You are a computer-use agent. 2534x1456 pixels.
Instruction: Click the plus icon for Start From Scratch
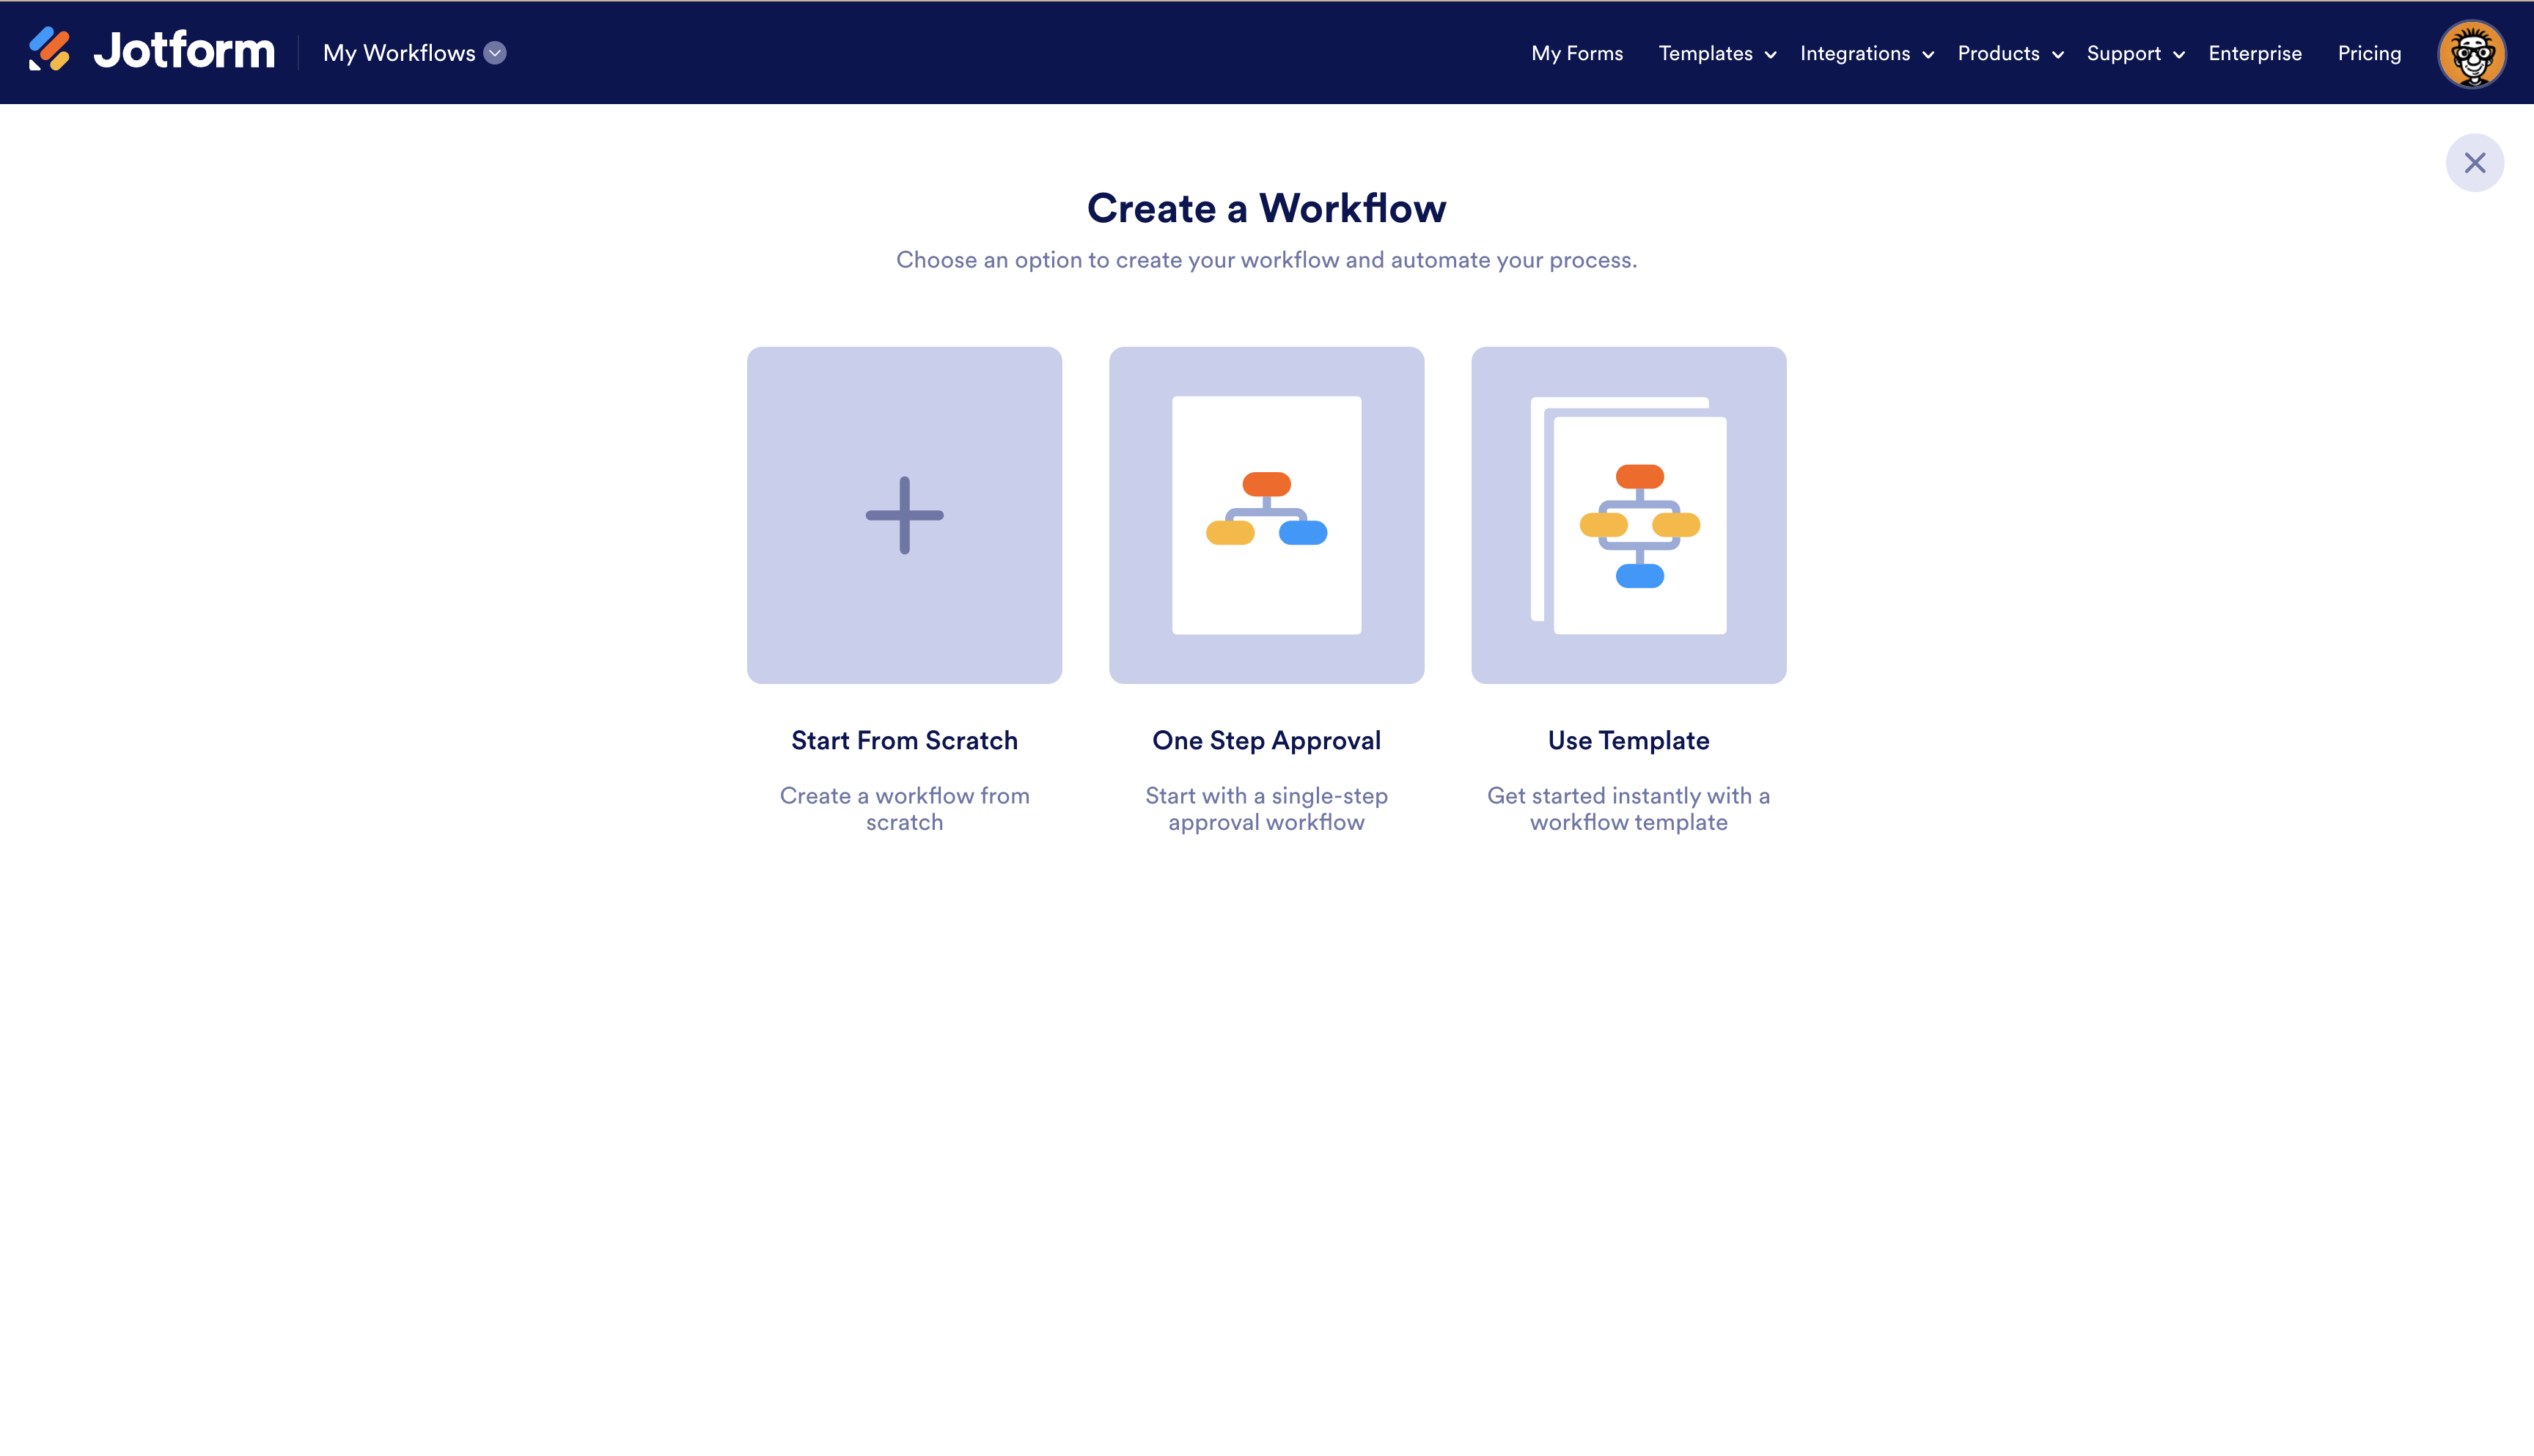pos(904,515)
